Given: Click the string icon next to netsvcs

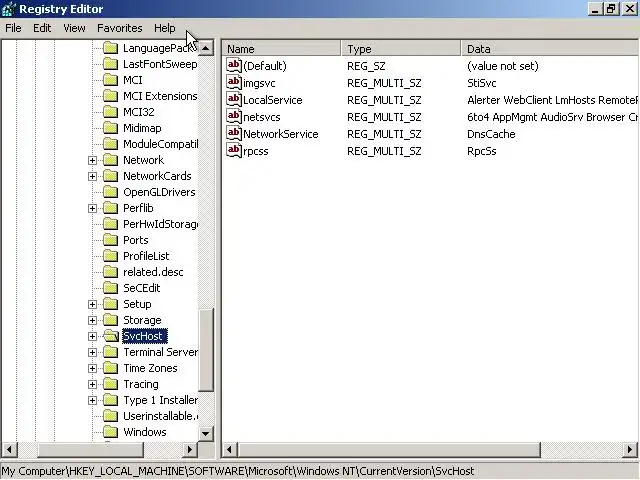Looking at the screenshot, I should pos(234,116).
